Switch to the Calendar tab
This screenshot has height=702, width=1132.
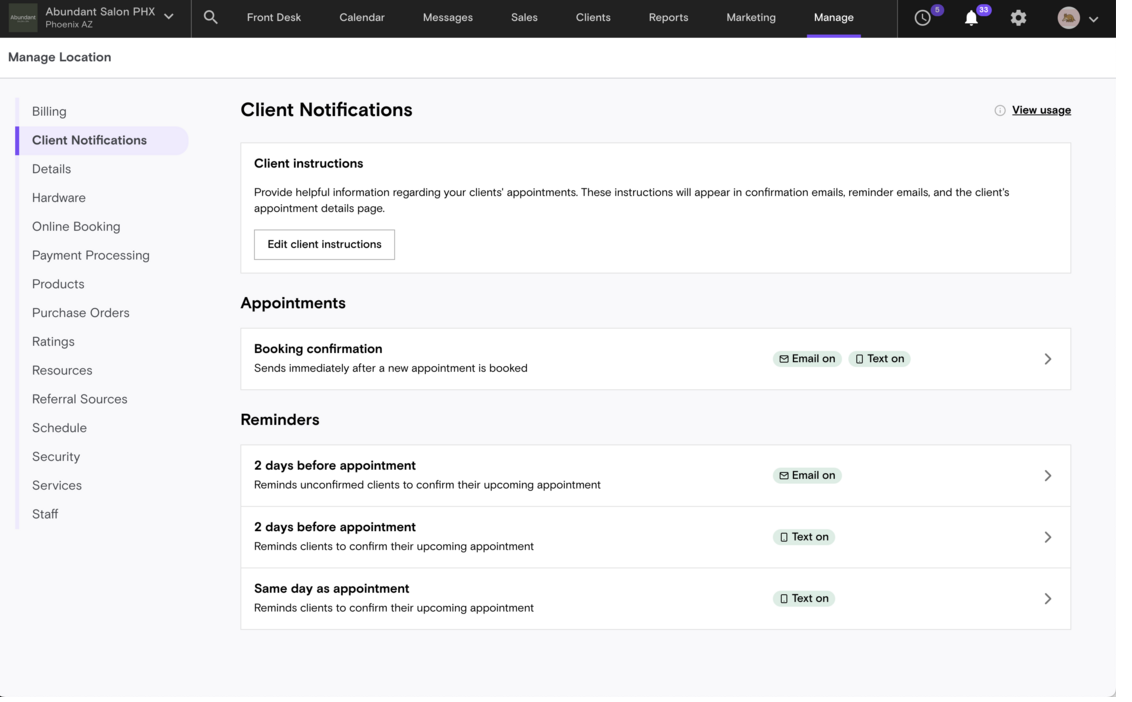click(x=361, y=18)
